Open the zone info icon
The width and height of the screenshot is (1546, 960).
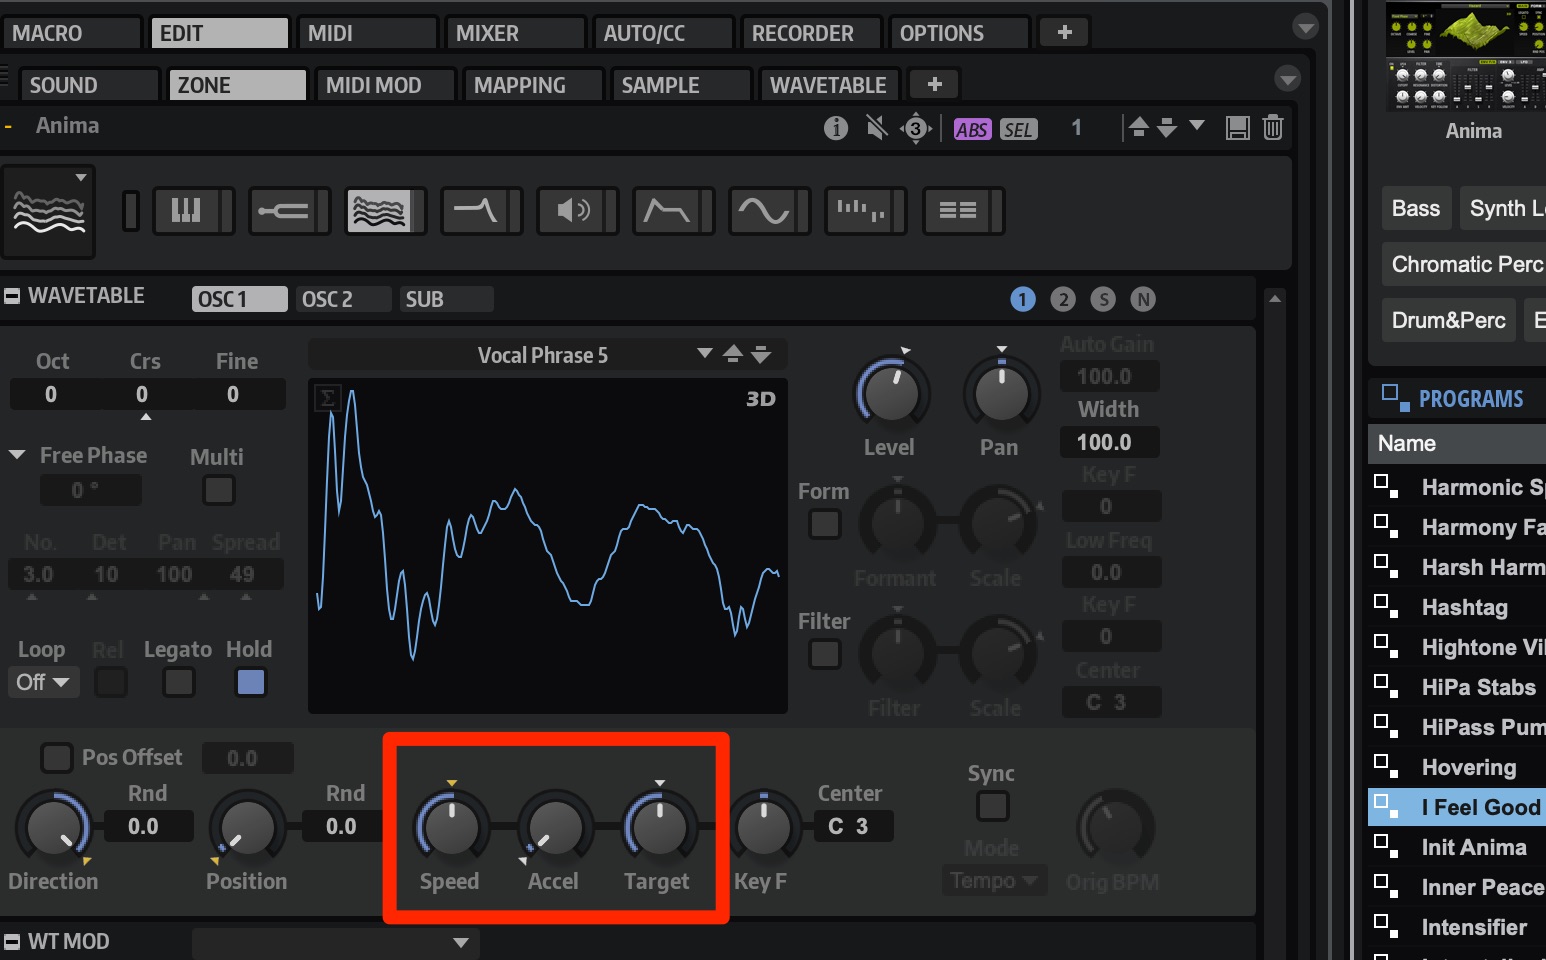[x=836, y=128]
